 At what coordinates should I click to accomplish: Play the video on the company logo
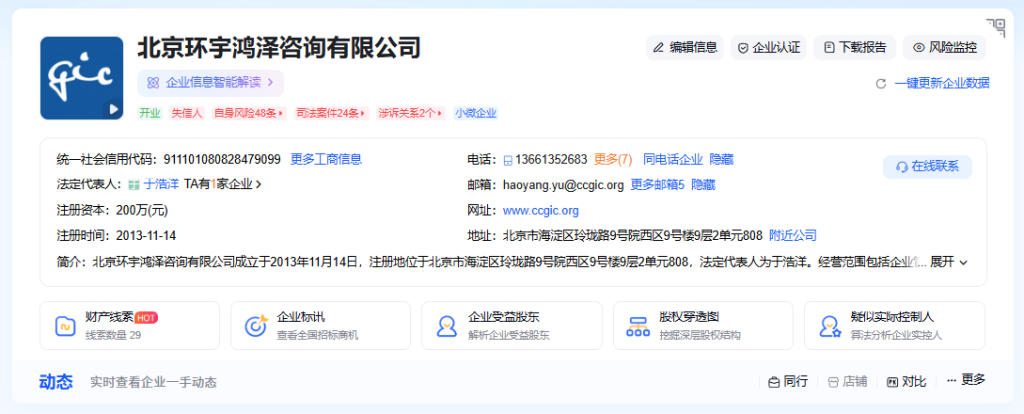point(114,109)
